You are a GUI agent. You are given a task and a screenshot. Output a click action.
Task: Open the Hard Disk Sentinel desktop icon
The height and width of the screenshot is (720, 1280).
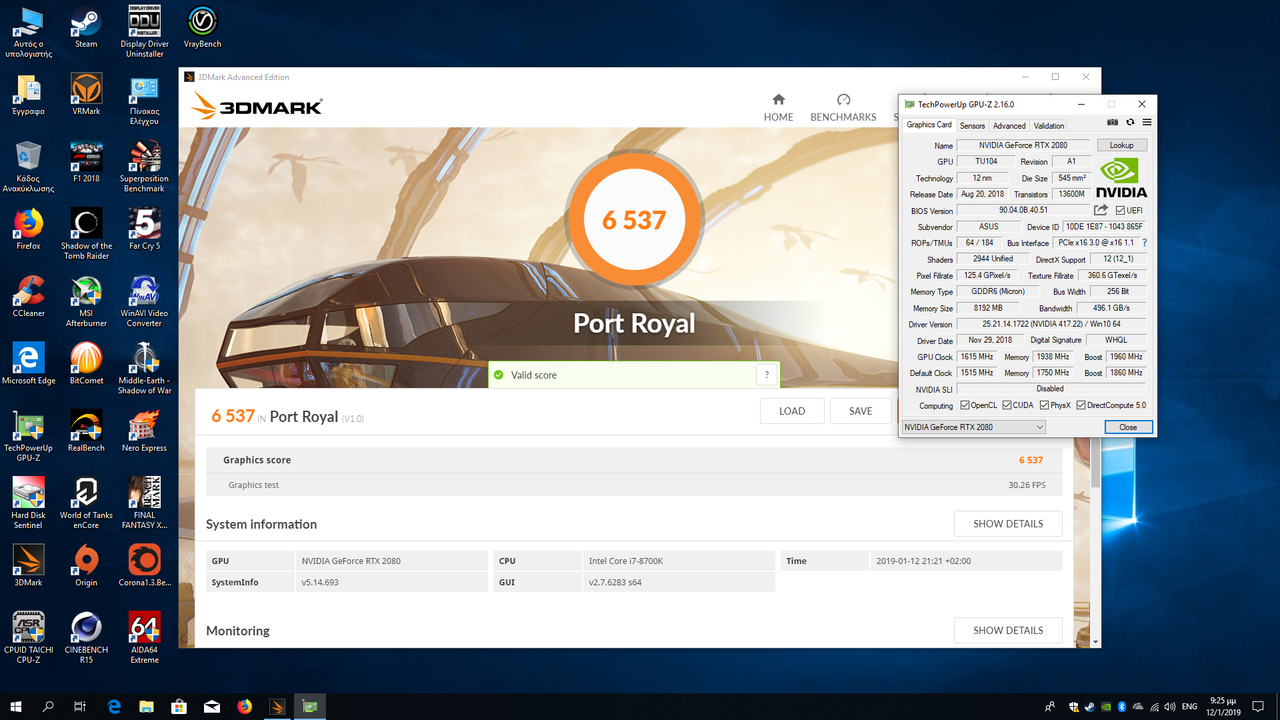coord(28,502)
